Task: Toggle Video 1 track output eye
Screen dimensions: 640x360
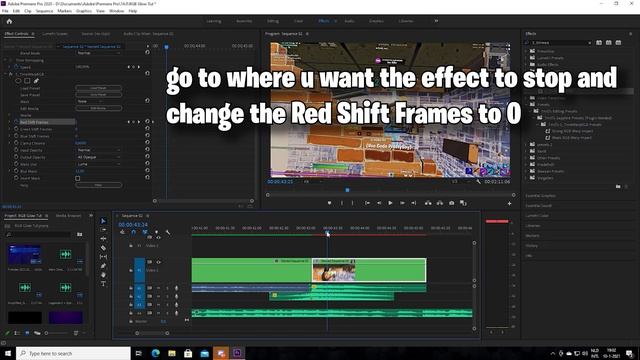Action: [158, 262]
